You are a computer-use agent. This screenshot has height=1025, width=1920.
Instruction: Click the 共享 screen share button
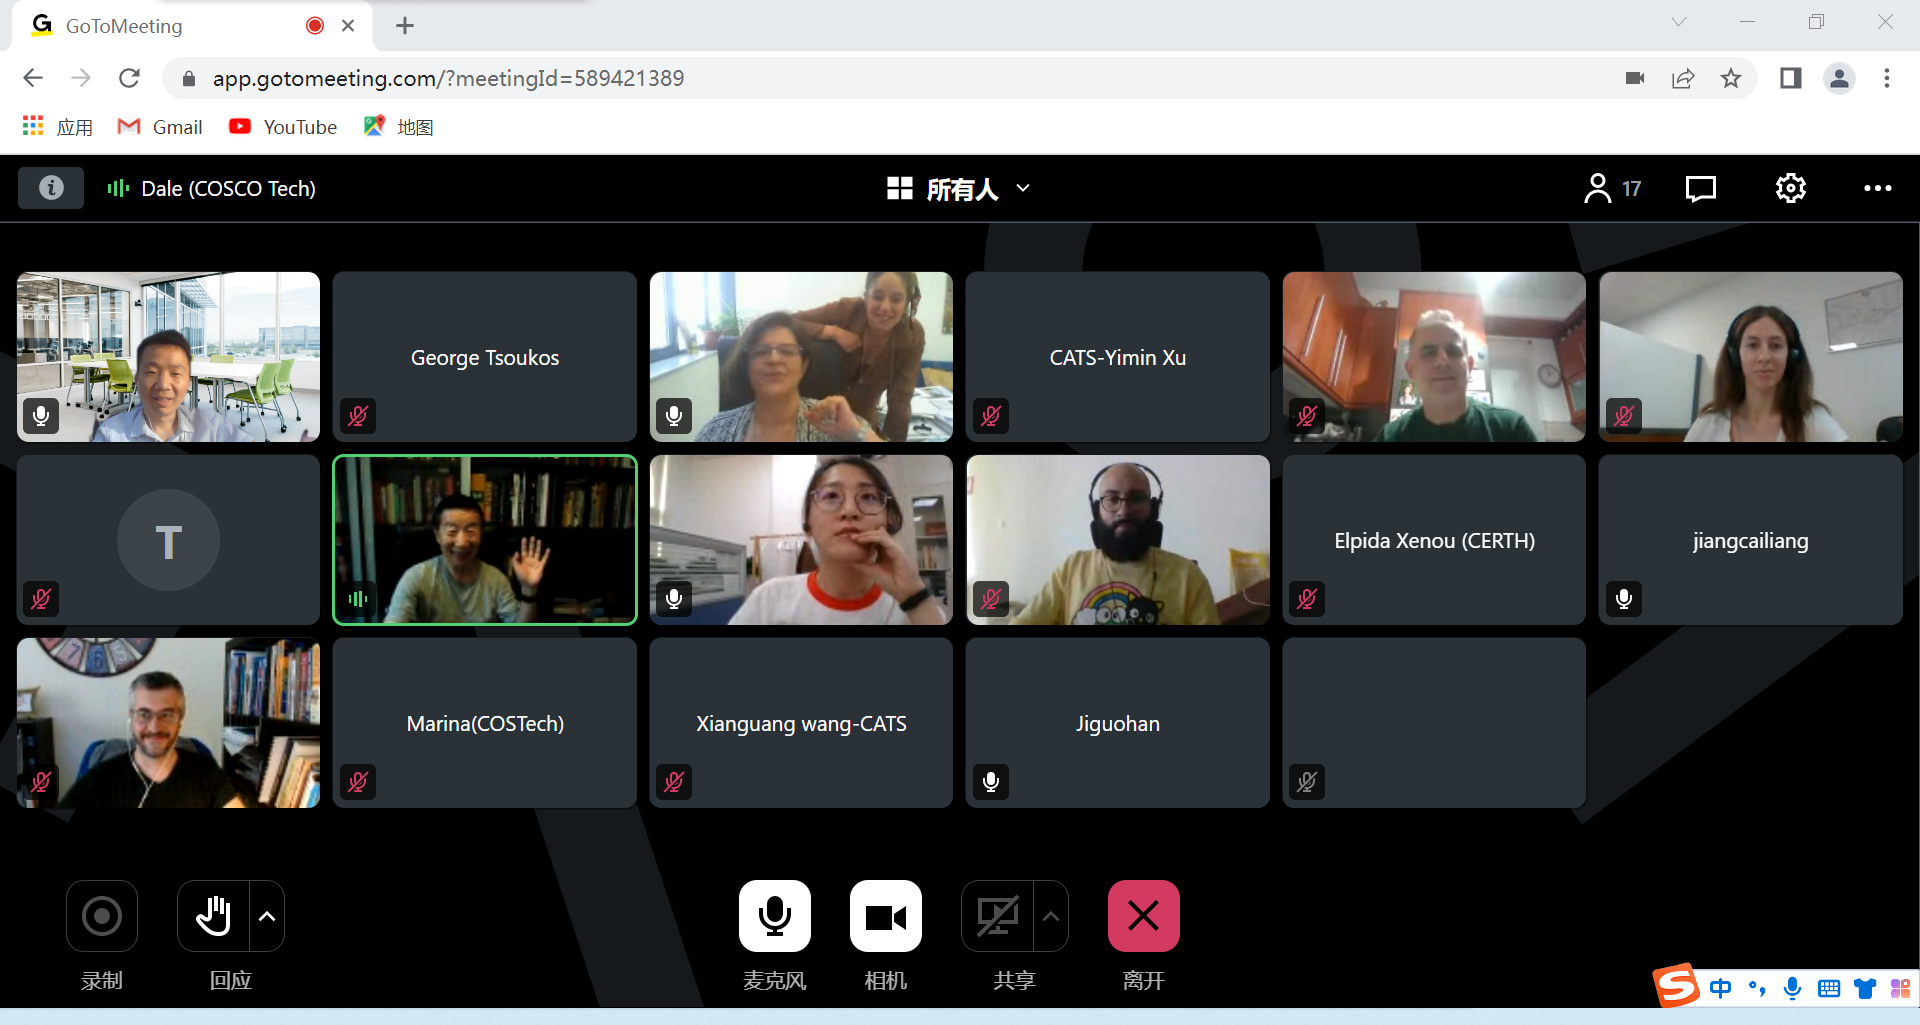997,916
